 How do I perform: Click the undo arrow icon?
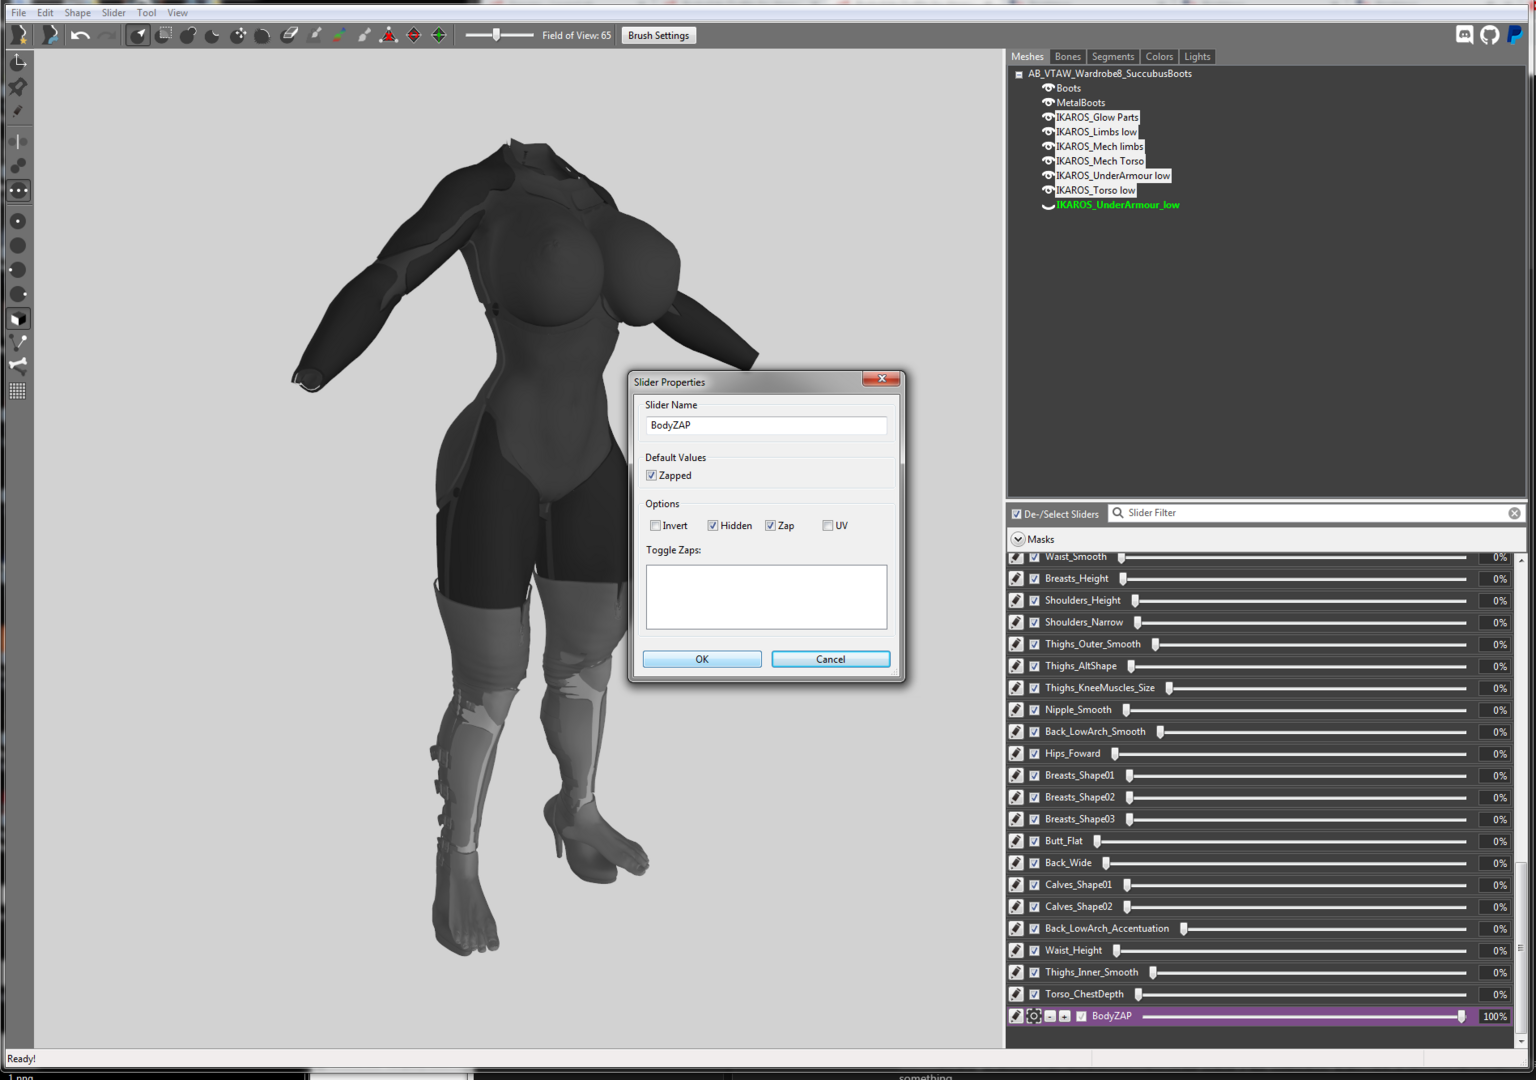click(80, 35)
